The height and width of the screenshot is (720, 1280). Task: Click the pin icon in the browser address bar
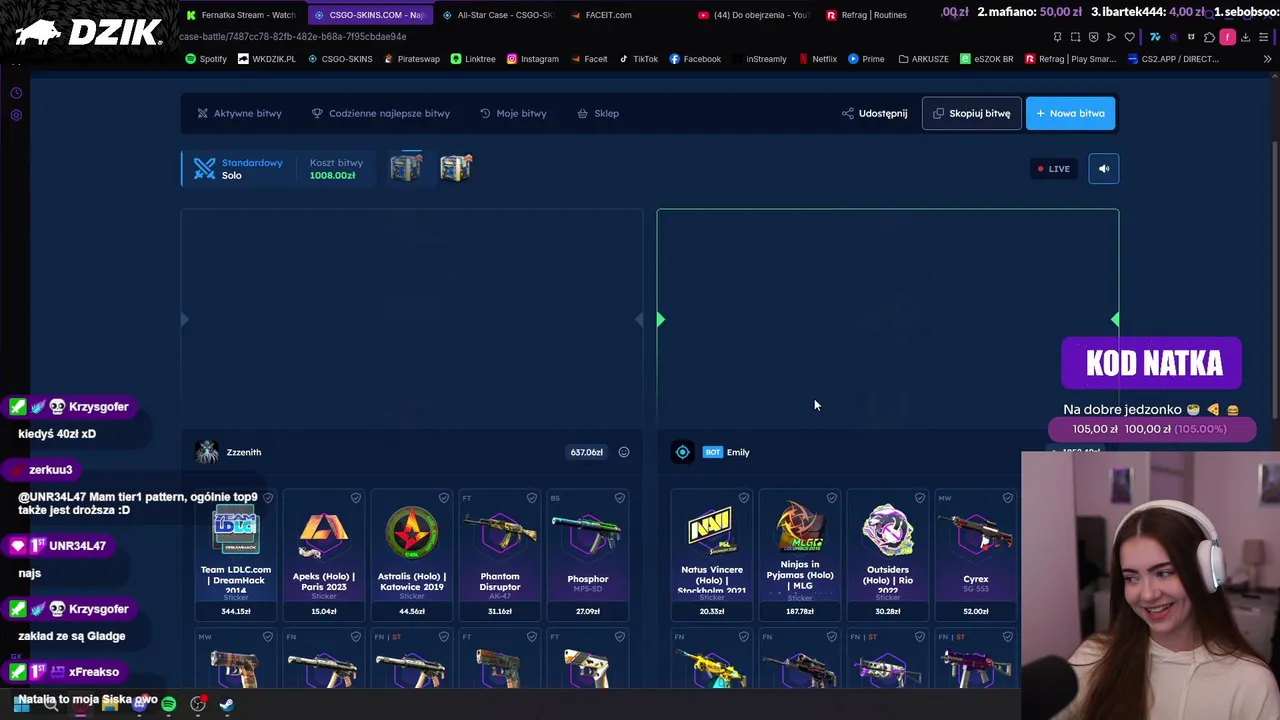click(1057, 37)
